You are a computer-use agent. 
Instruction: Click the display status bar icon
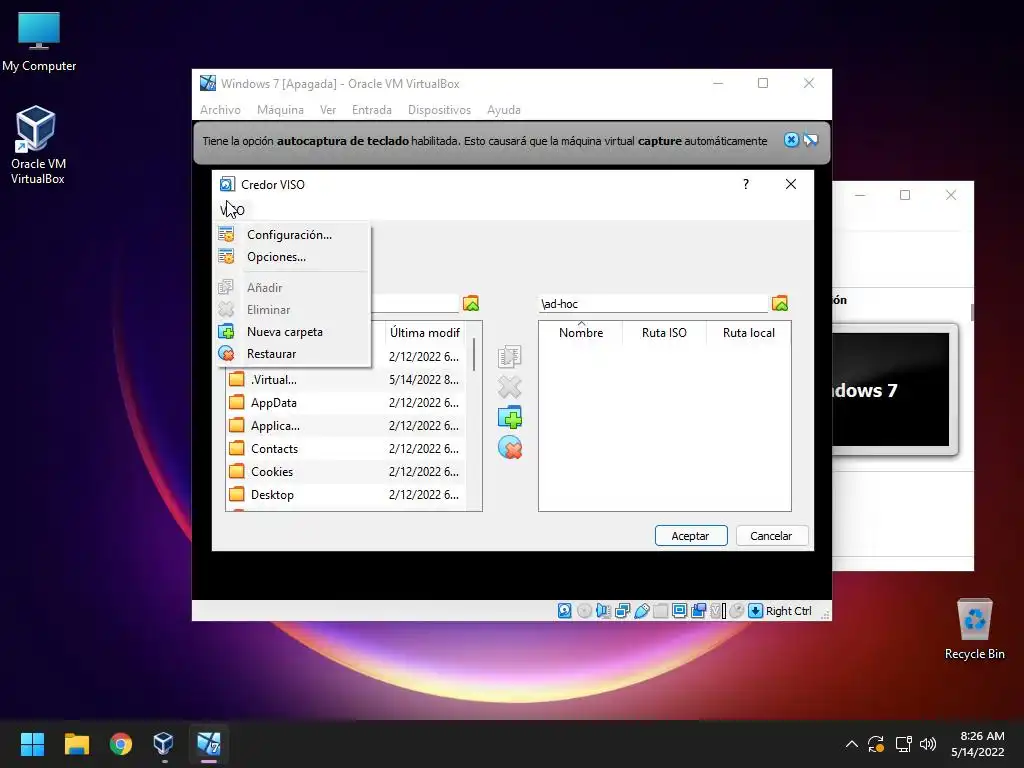(679, 611)
